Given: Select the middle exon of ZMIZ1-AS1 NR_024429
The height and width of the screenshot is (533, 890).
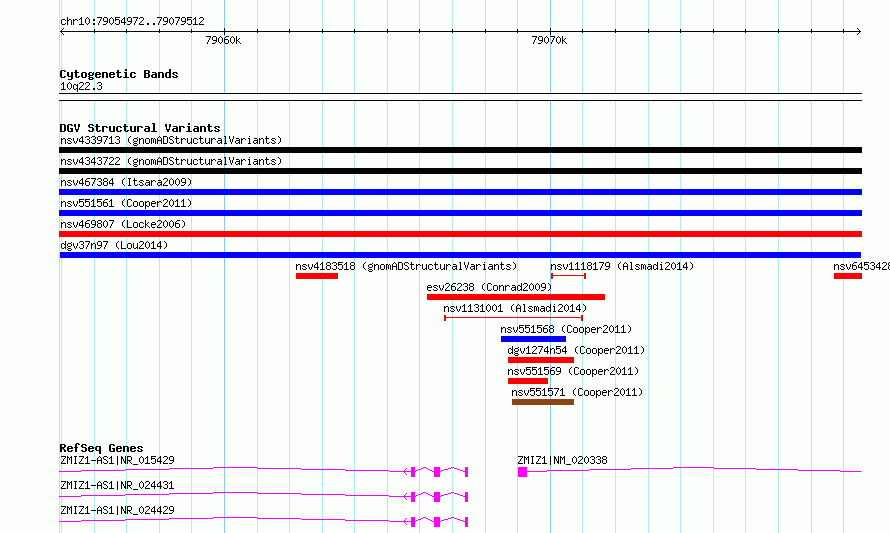Looking at the screenshot, I should tap(437, 522).
